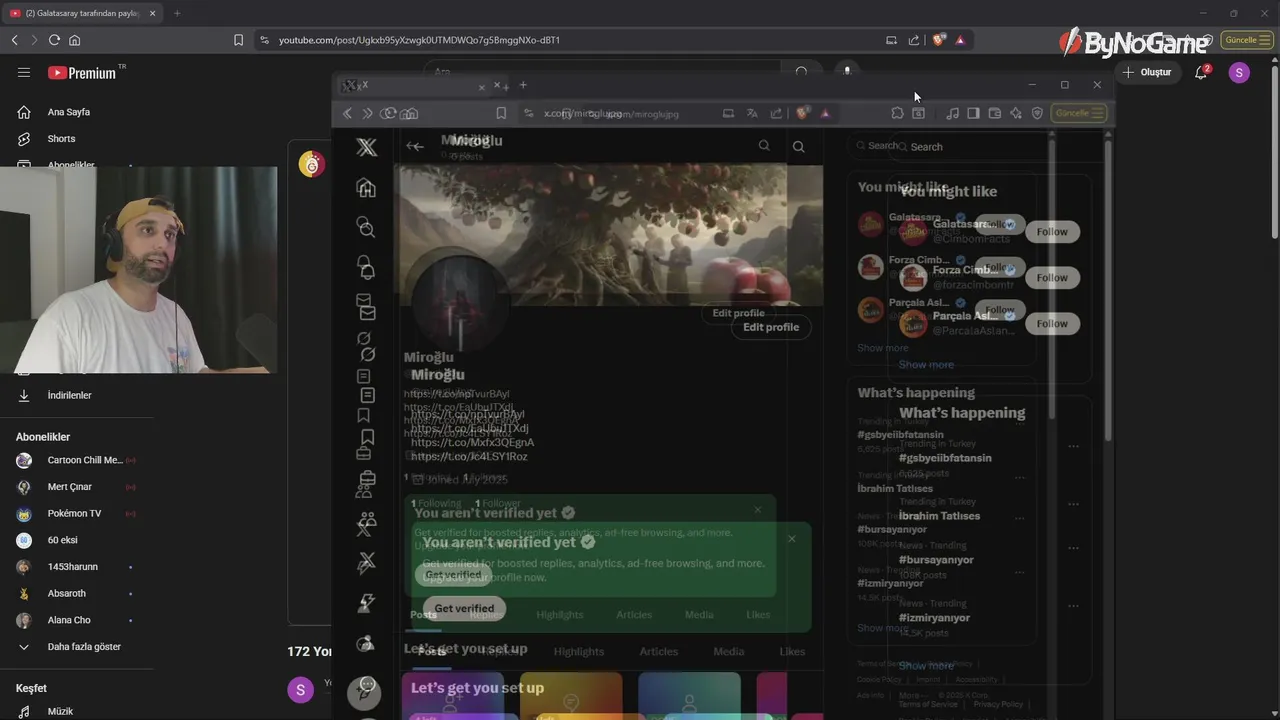Open Brave Rewards triangle in YouTube window
Screen dimensions: 1280x720
click(960, 40)
